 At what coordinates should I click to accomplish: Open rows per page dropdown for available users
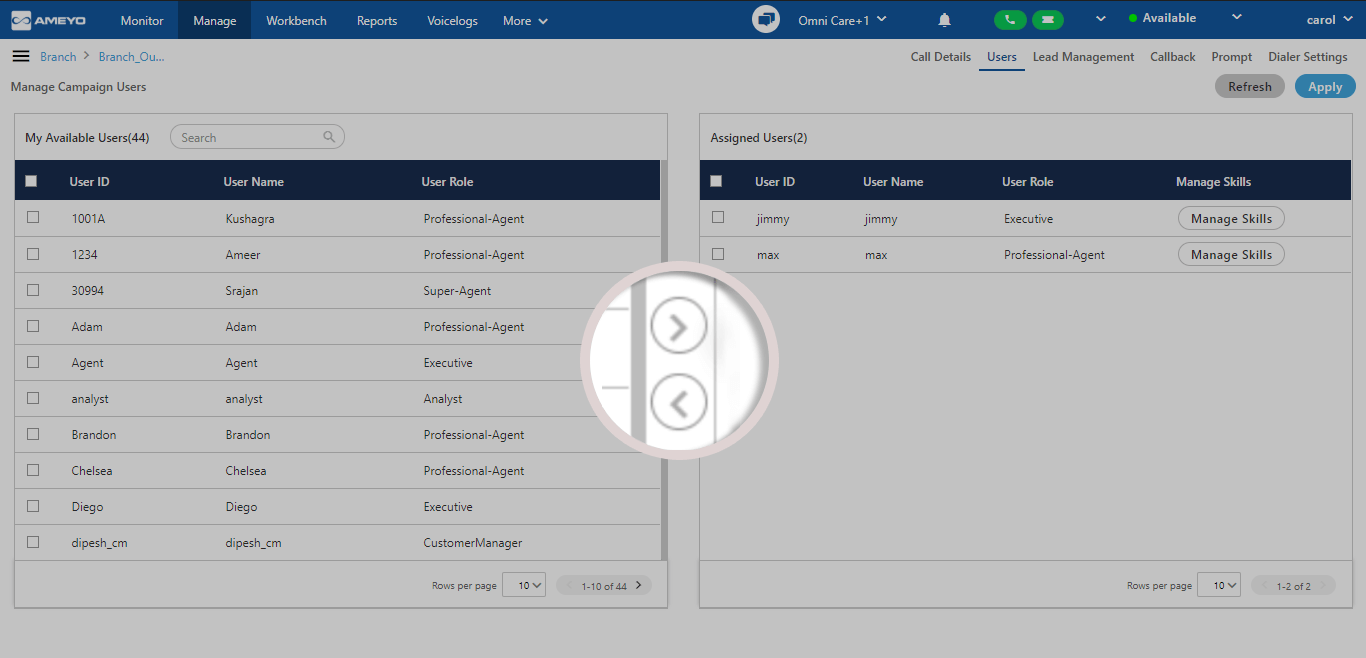point(524,585)
